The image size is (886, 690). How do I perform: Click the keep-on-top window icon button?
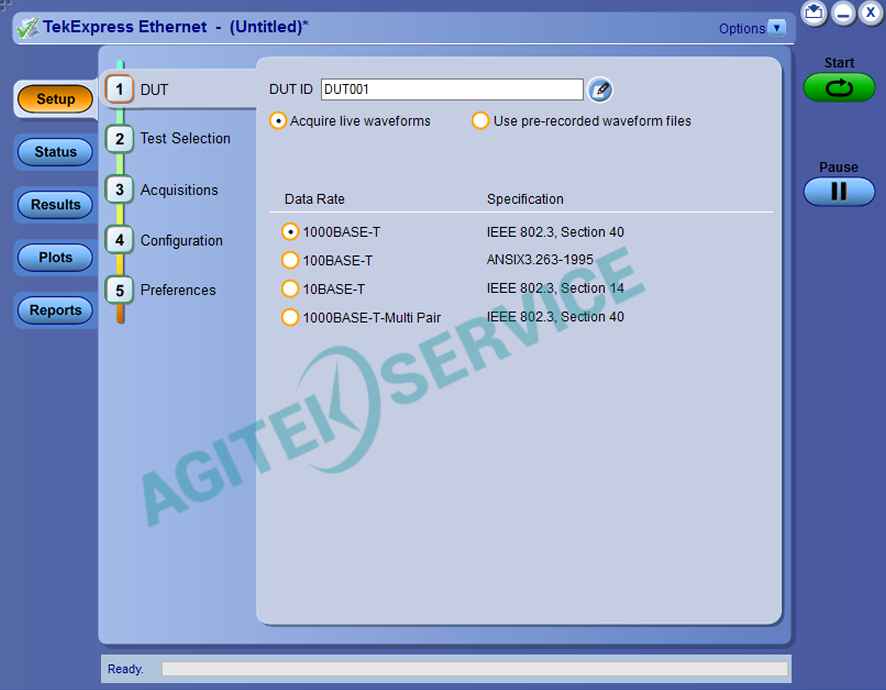point(814,12)
